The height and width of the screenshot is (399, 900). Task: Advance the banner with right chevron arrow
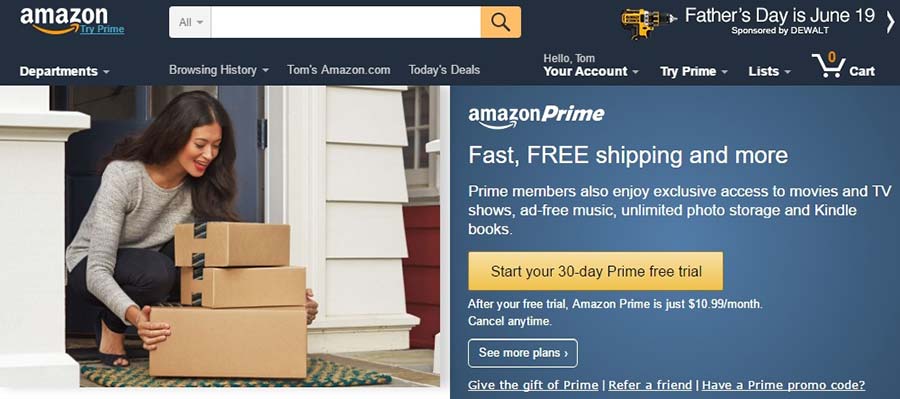pos(890,22)
